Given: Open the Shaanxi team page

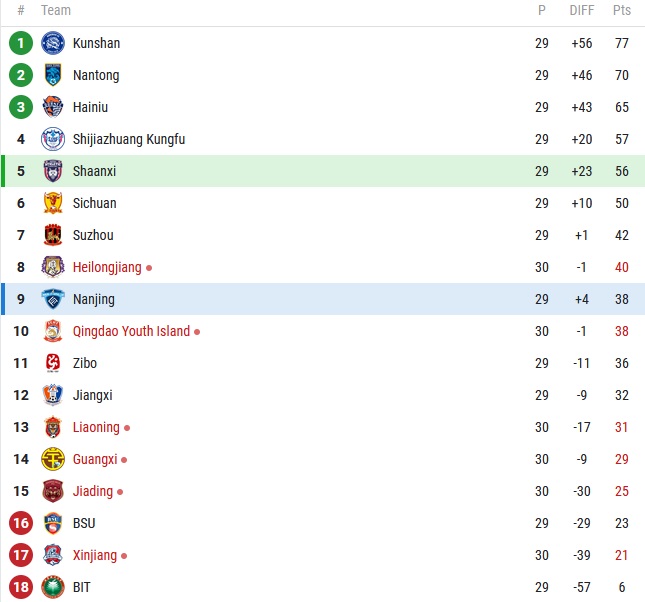Looking at the screenshot, I should click(94, 171).
